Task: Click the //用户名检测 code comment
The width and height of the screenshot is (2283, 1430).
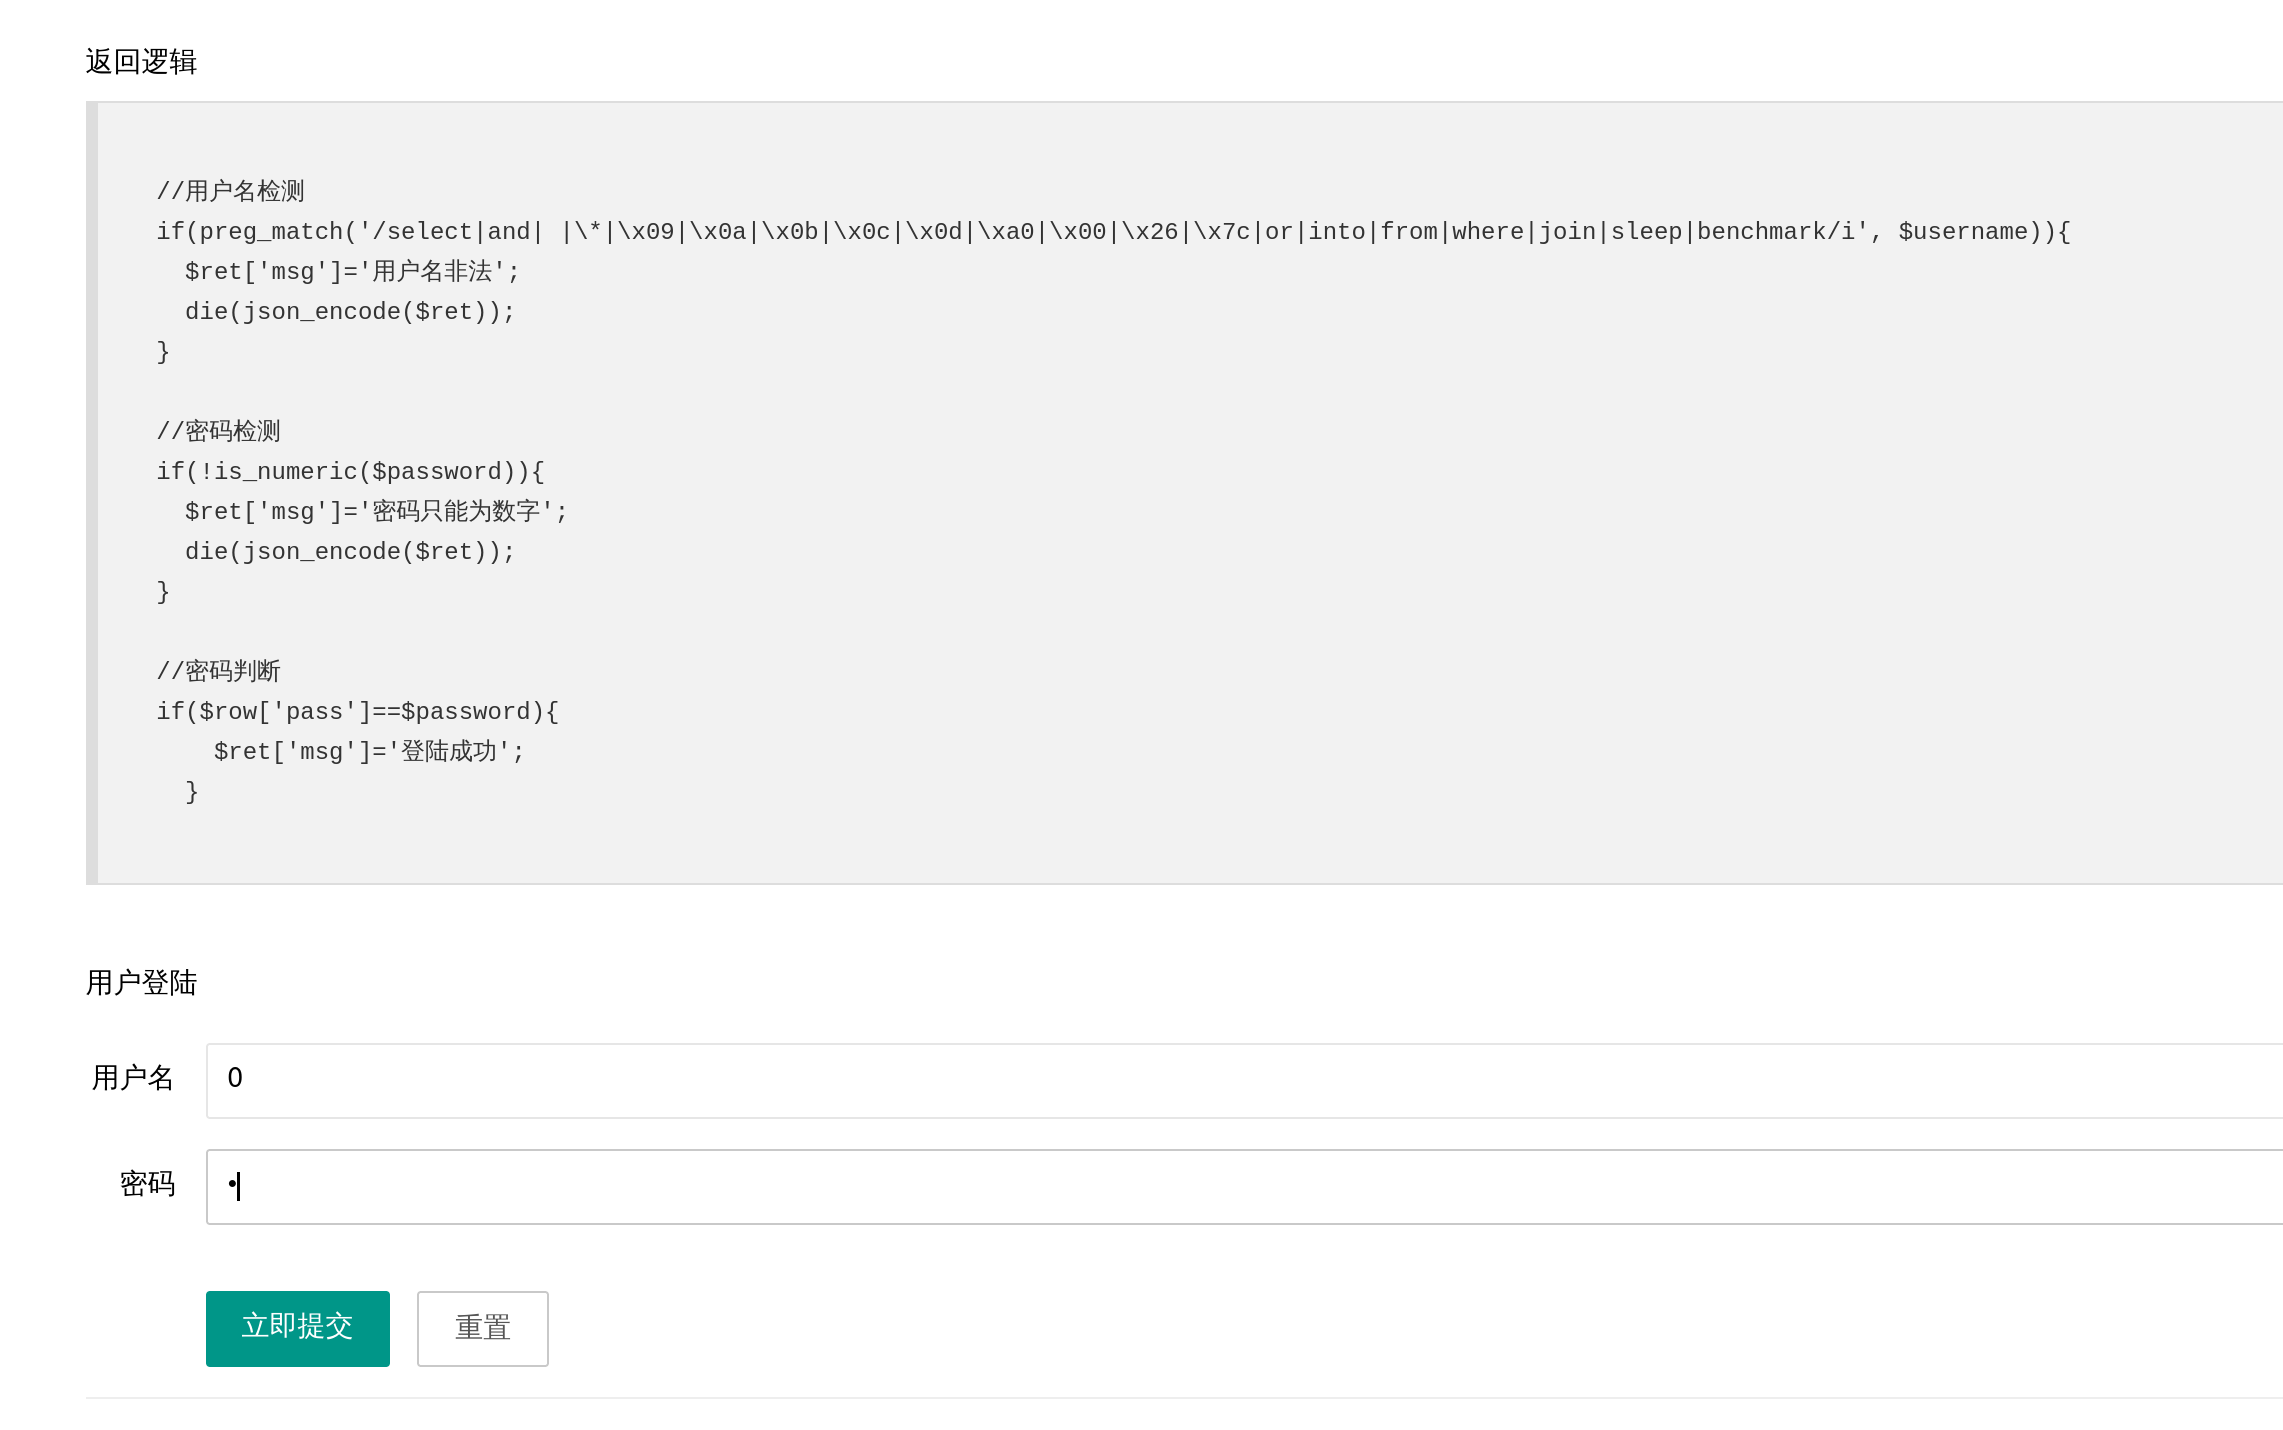Action: tap(230, 191)
